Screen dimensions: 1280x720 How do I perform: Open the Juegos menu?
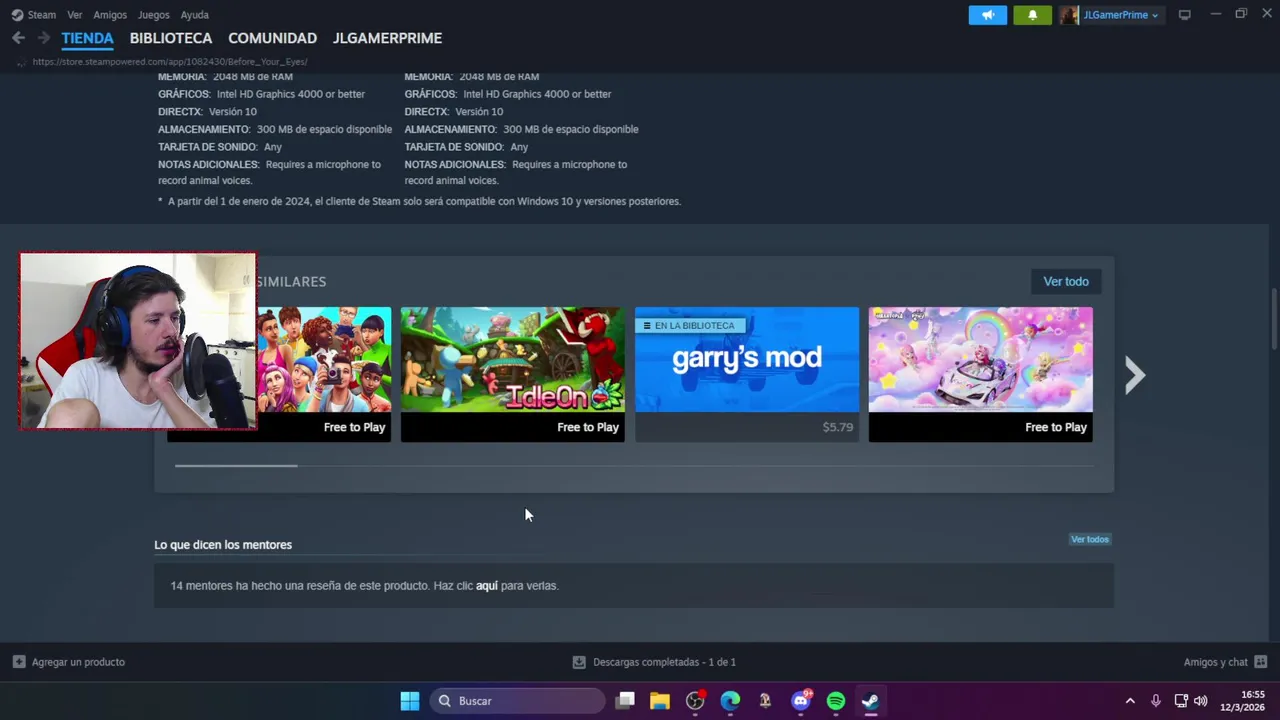(x=153, y=15)
